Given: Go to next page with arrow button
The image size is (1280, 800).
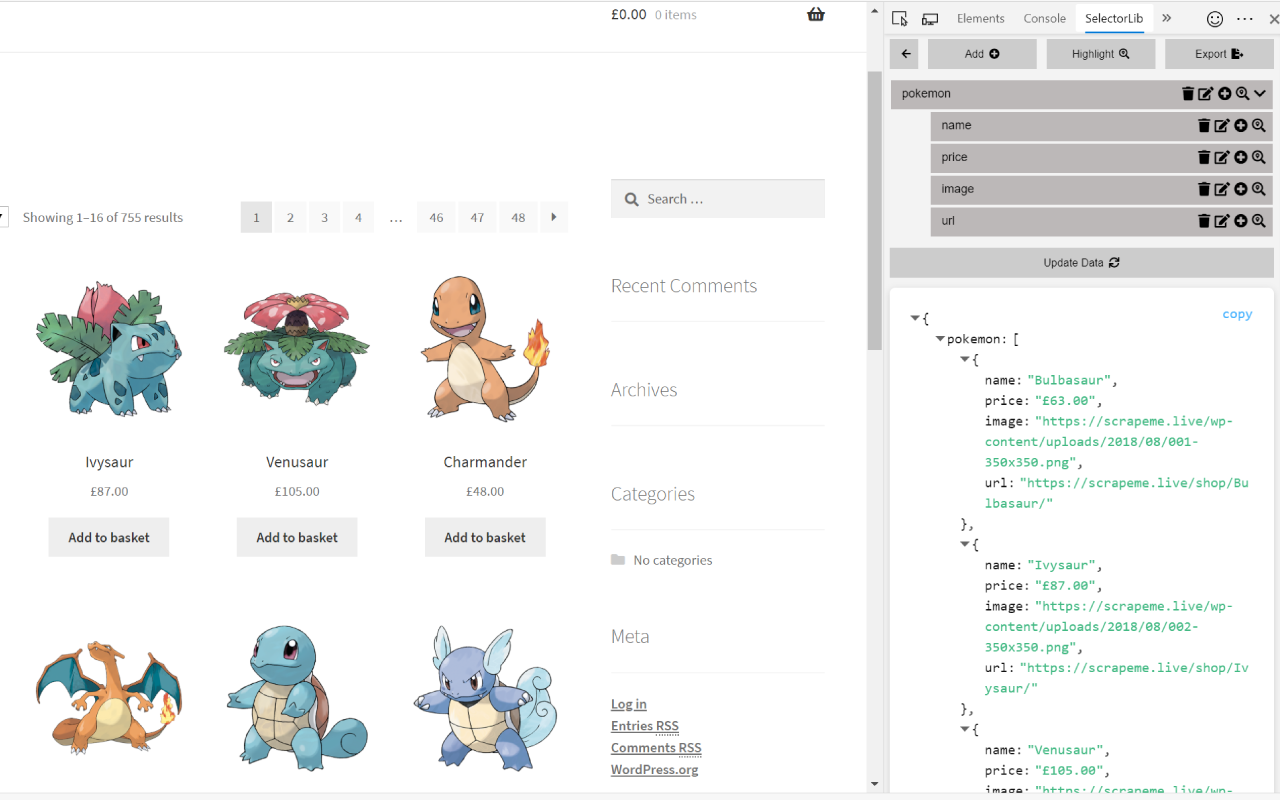Looking at the screenshot, I should (x=554, y=217).
